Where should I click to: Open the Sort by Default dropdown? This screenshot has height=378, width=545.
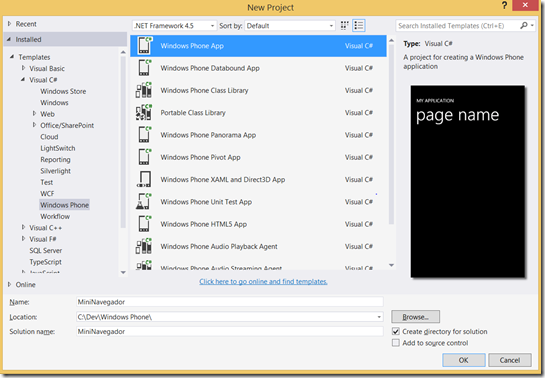(290, 26)
